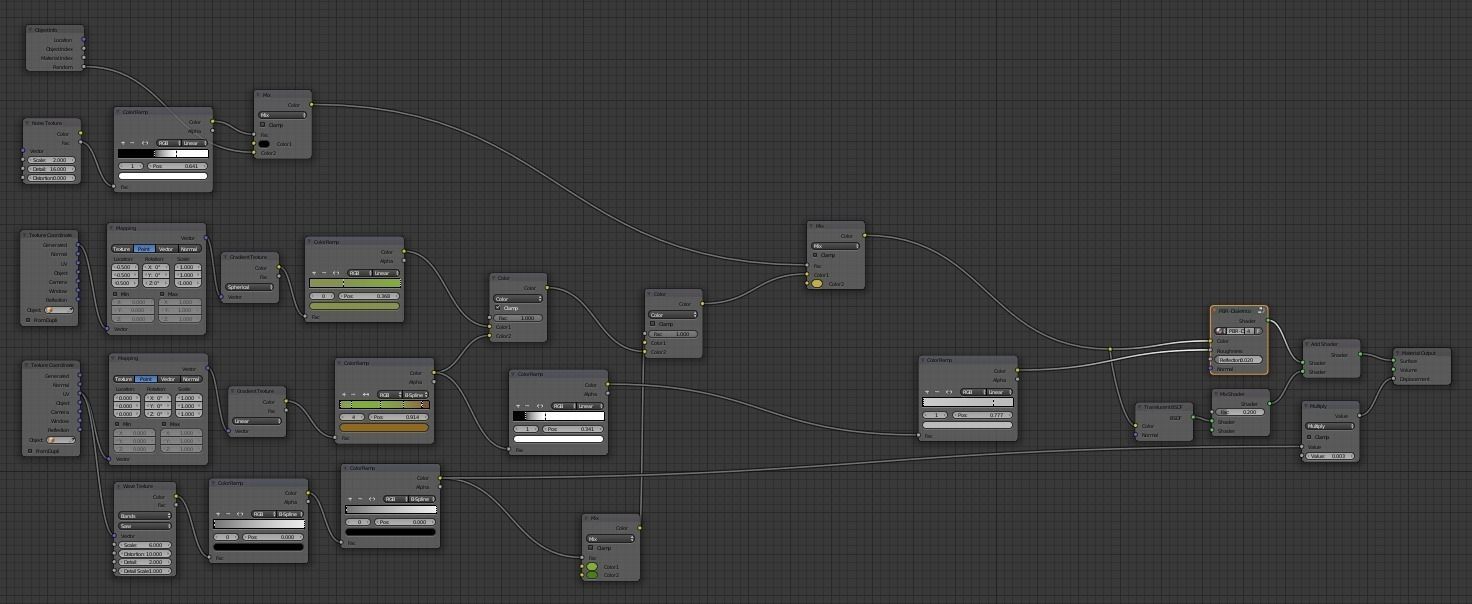Add a color stop in ColorRamp with Pos 0.777
The image size is (1472, 604).
click(x=928, y=392)
